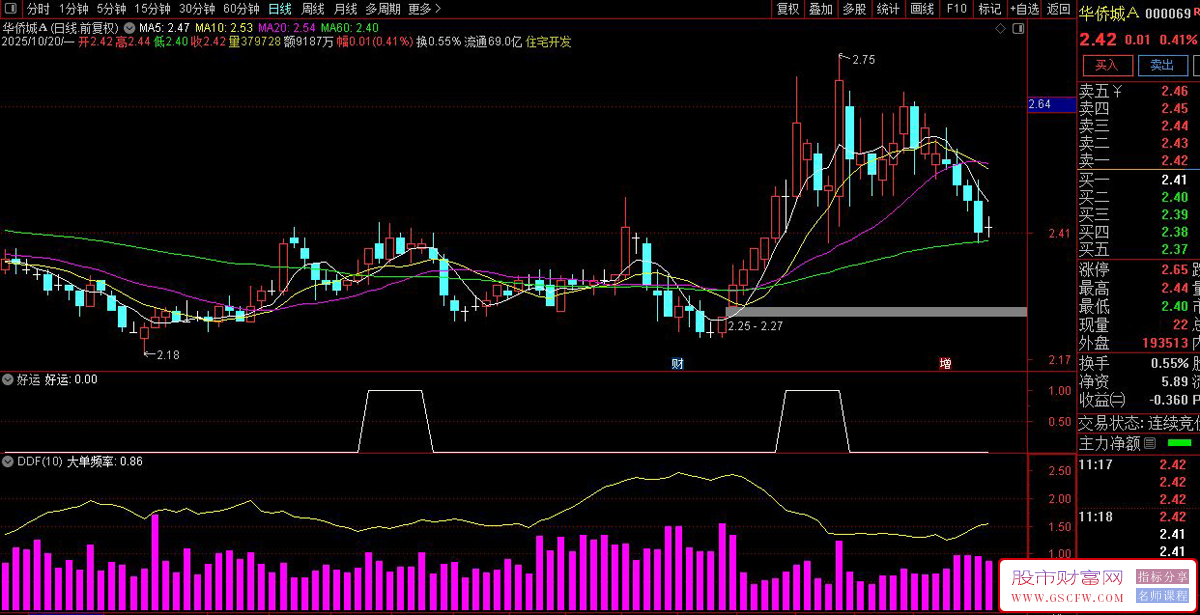Open the dropdown arrow beside 华侨城A title
This screenshot has width=1200, height=615.
[127, 27]
